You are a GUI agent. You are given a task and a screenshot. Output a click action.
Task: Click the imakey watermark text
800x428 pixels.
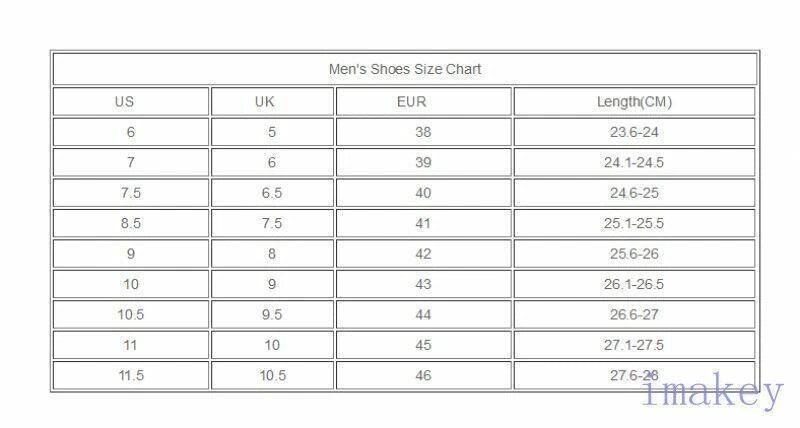coord(712,393)
